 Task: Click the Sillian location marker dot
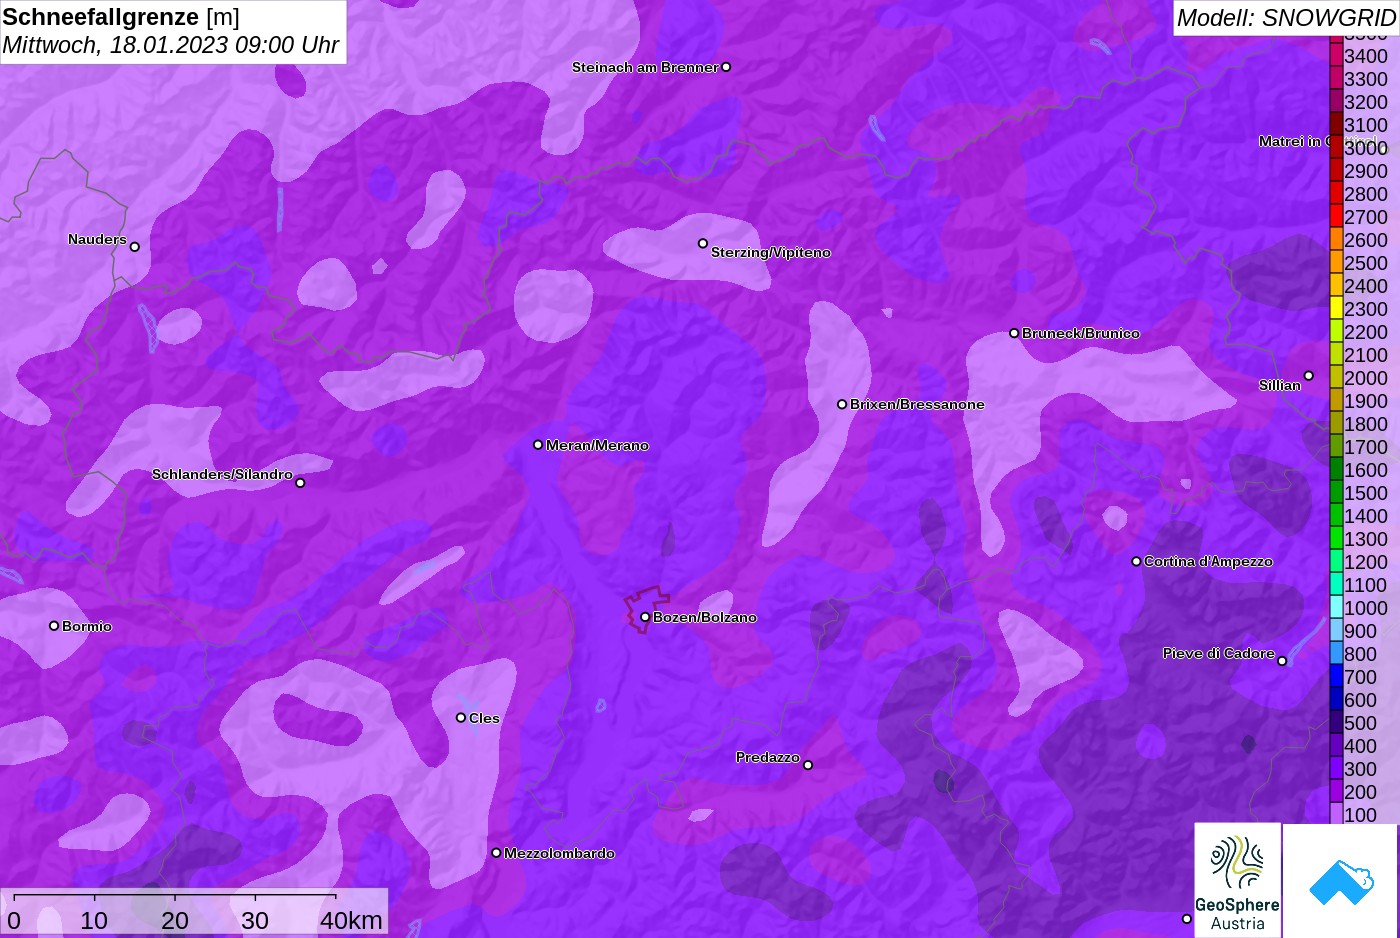1309,376
